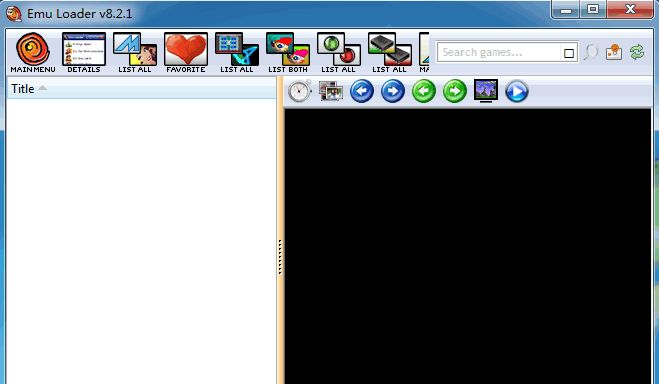This screenshot has height=384, width=659.
Task: Close the Emu Loader window
Action: tap(630, 9)
